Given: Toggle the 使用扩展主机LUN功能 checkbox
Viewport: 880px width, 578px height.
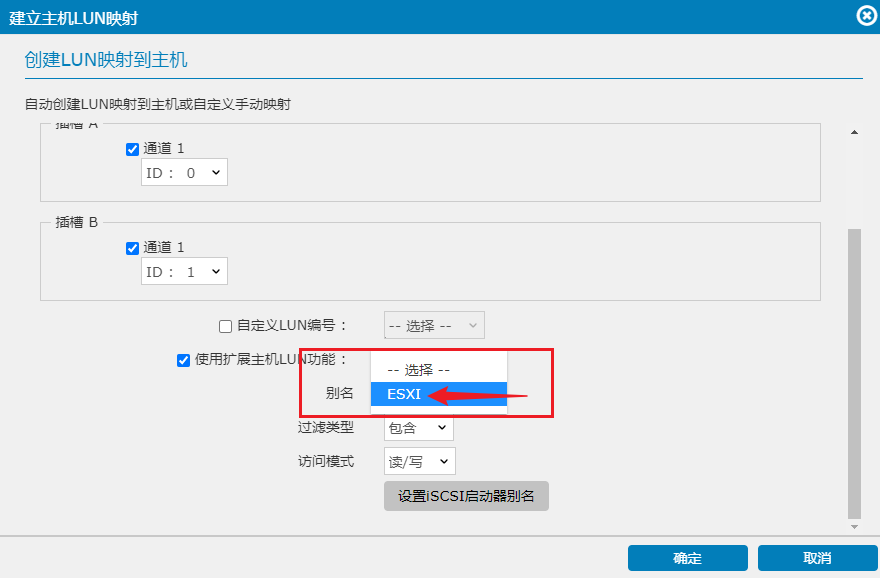Looking at the screenshot, I should [x=183, y=360].
